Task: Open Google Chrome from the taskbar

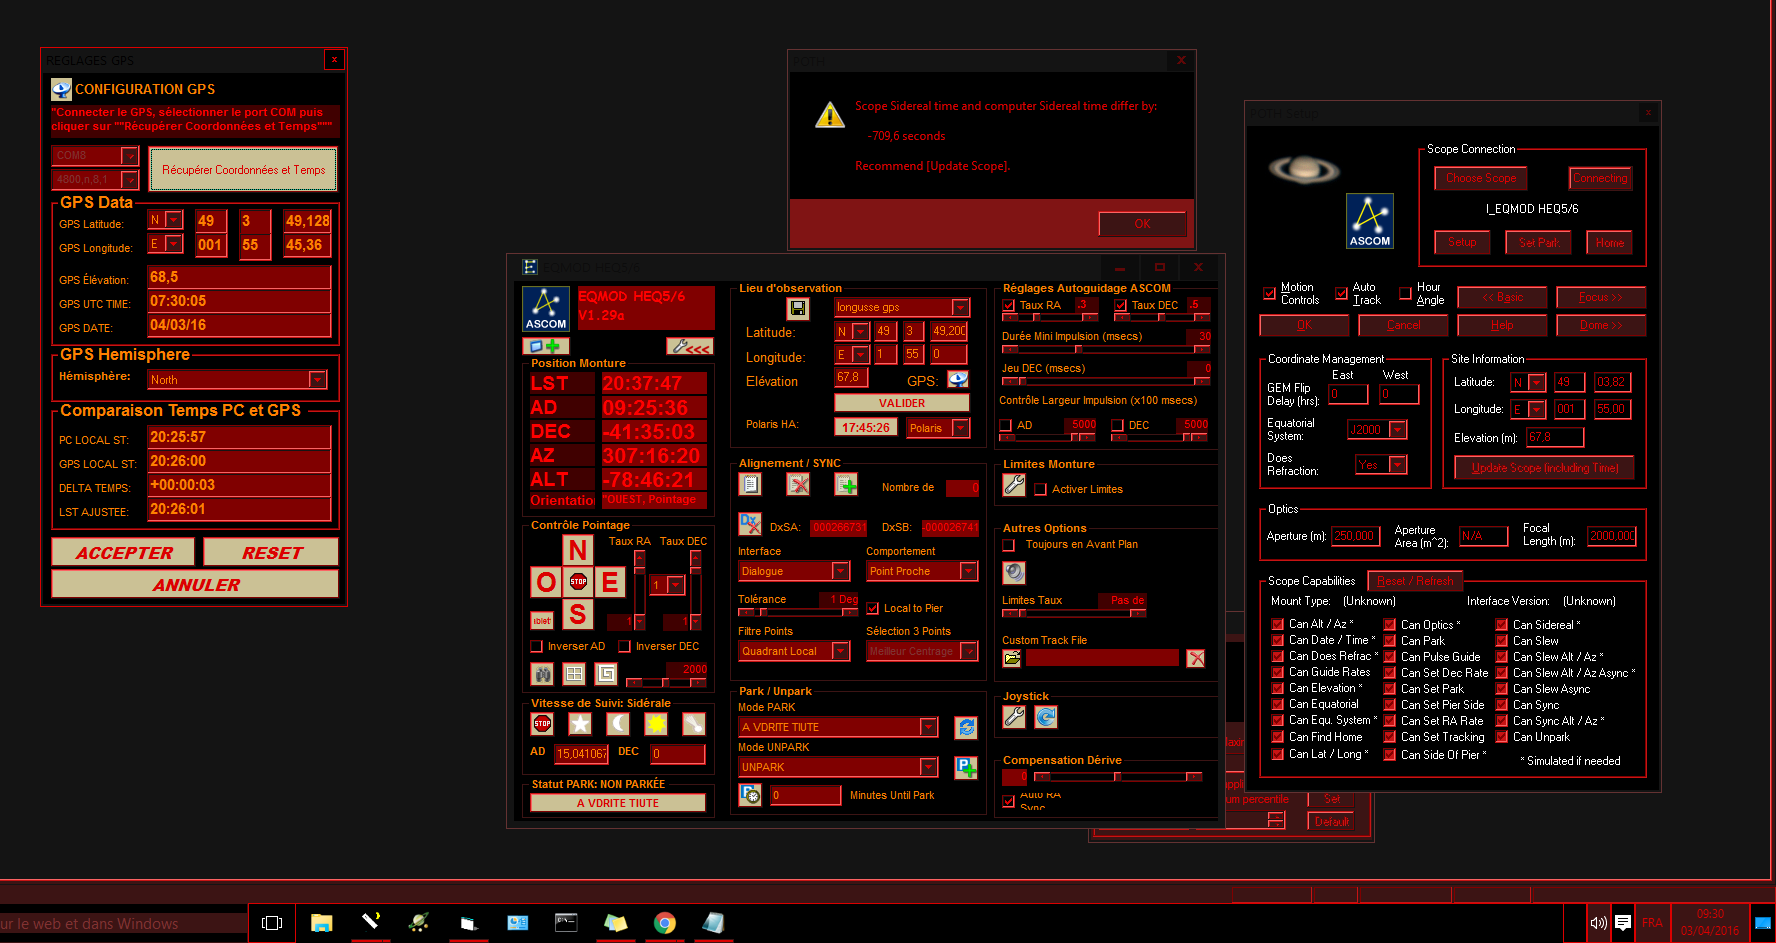Action: (664, 923)
